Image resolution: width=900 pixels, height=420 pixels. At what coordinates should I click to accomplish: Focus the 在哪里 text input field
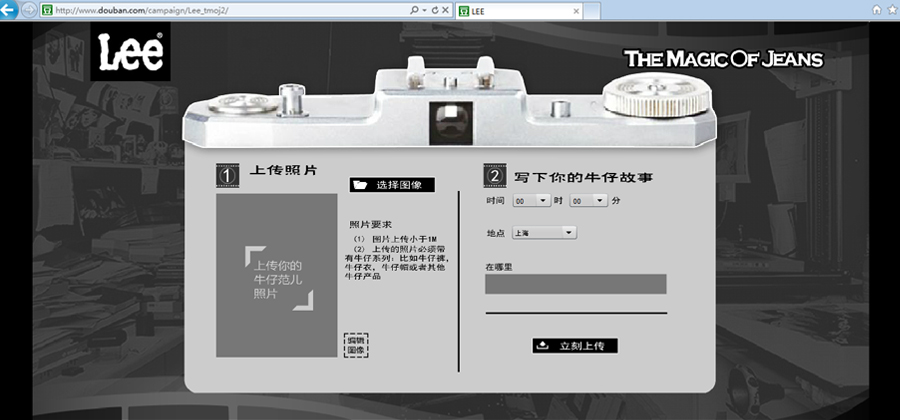576,284
